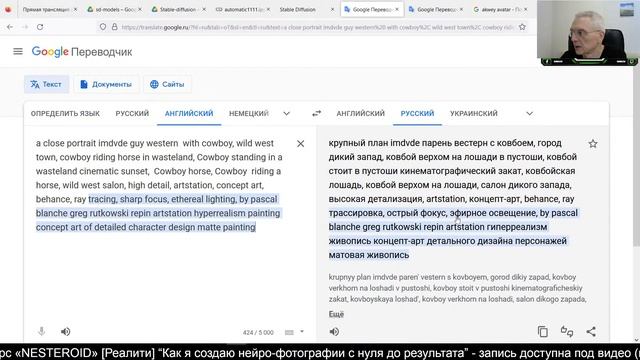
Task: Set target language to Английский
Action: coord(360,113)
